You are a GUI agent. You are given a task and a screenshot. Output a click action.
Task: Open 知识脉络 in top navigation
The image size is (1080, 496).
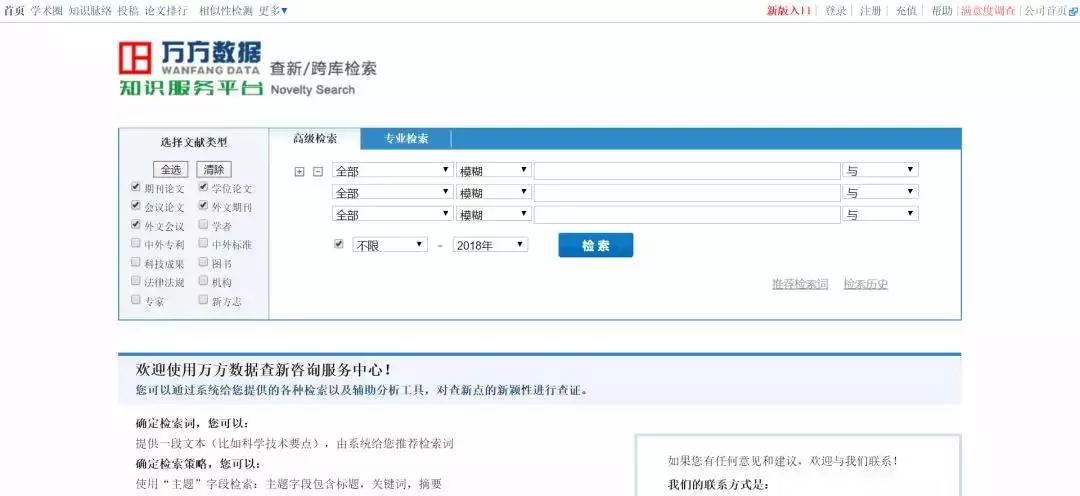[x=90, y=10]
